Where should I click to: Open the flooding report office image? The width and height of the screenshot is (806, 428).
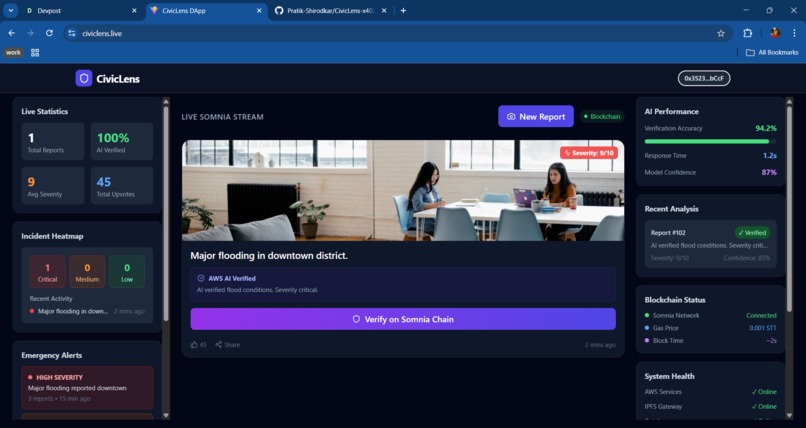(x=403, y=190)
